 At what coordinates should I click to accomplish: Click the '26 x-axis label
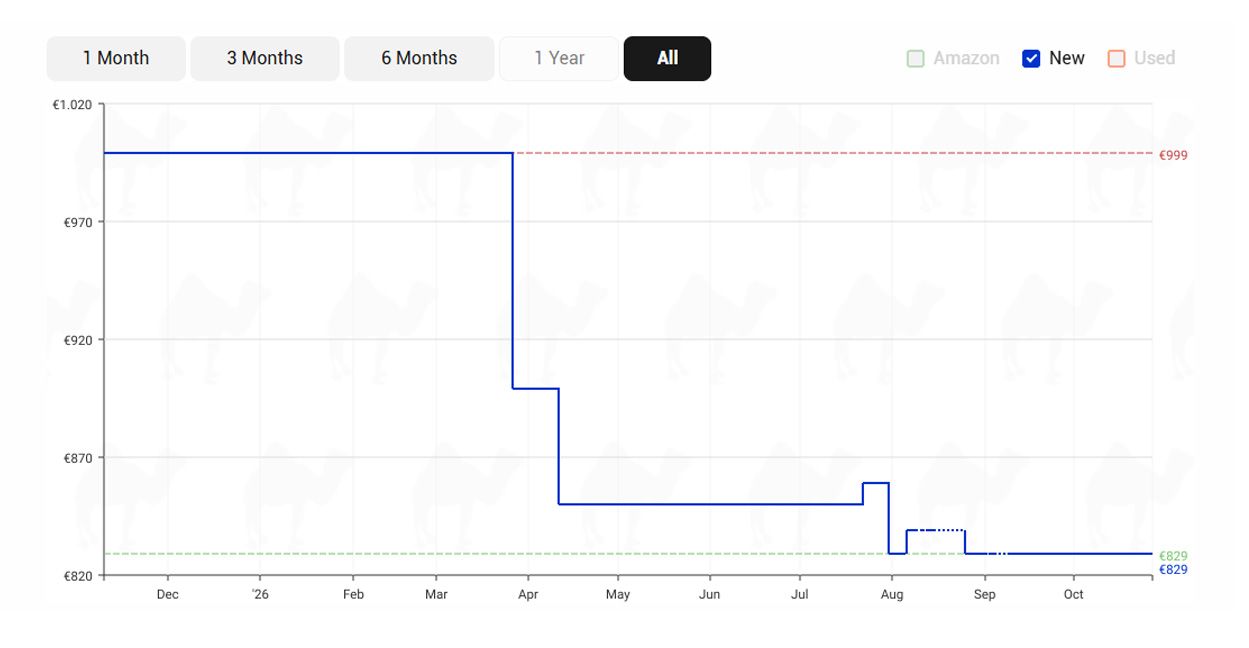point(260,594)
